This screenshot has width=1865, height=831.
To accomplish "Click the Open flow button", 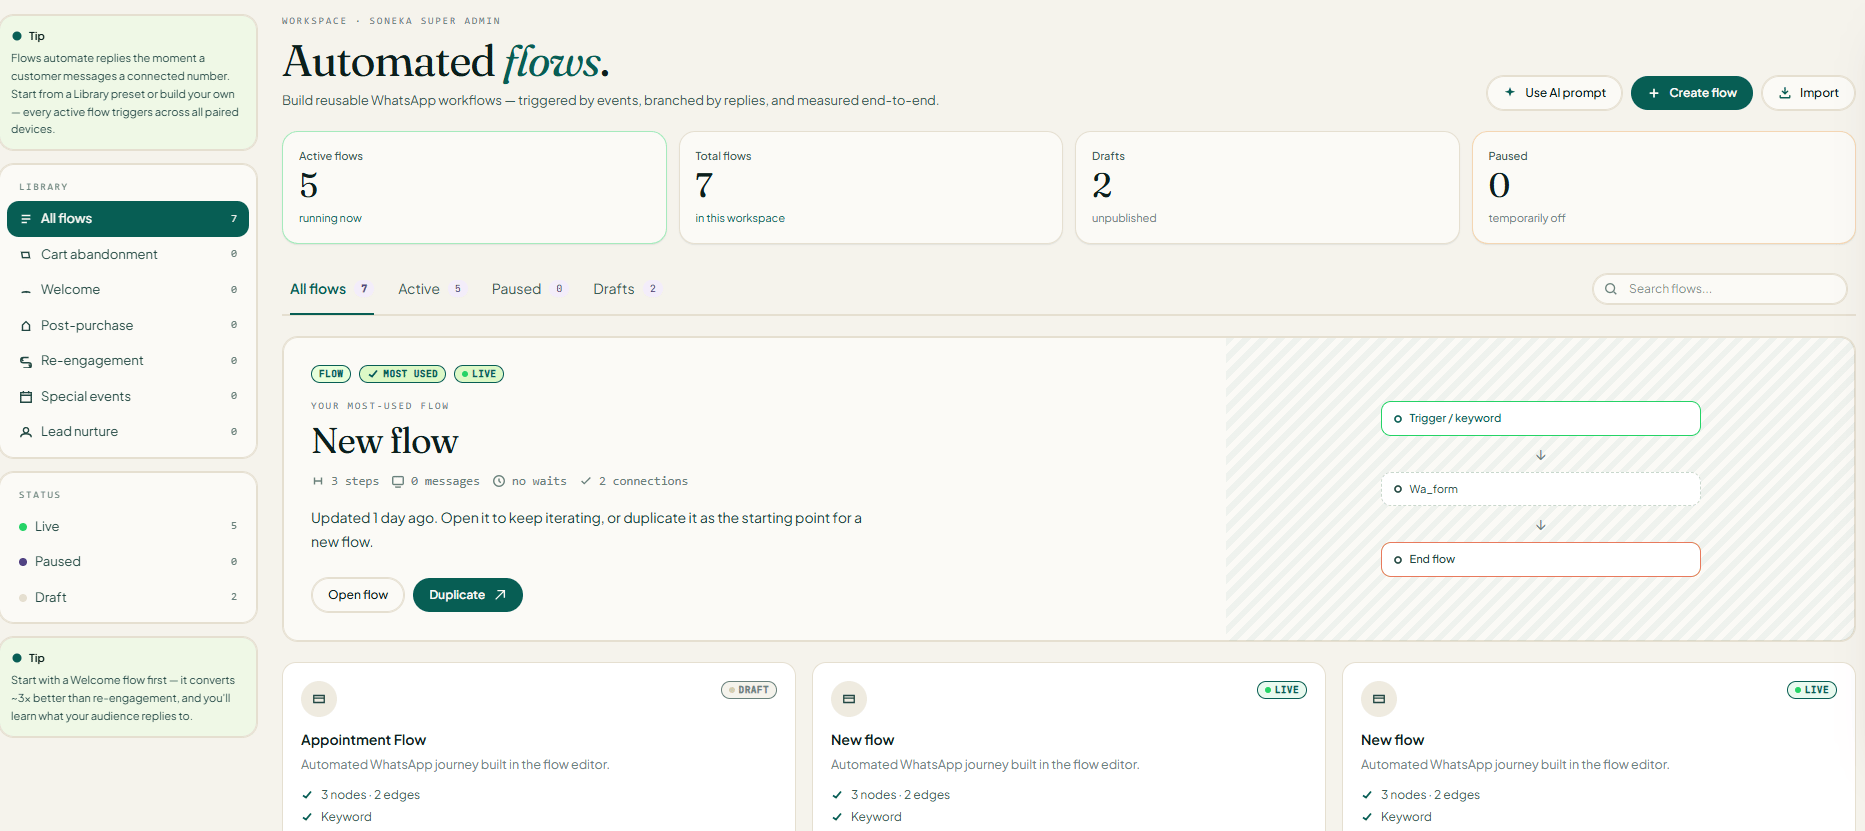I will point(358,595).
